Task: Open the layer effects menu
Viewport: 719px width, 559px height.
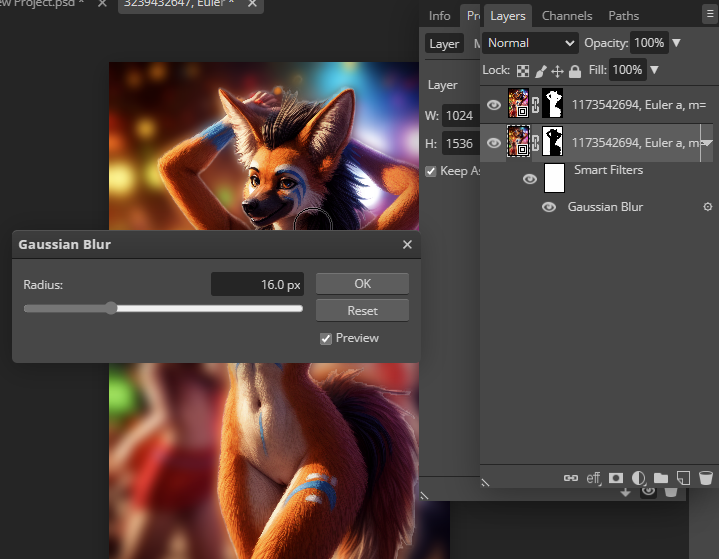Action: (x=593, y=478)
